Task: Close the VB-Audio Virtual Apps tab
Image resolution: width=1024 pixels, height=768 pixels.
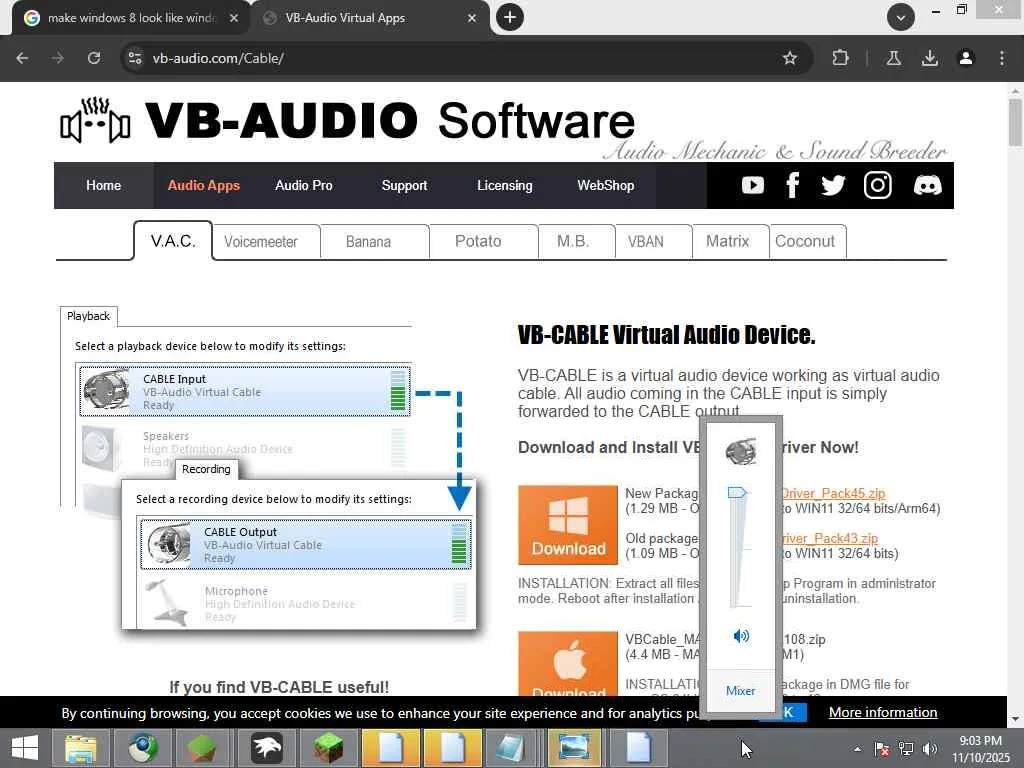Action: (x=472, y=18)
